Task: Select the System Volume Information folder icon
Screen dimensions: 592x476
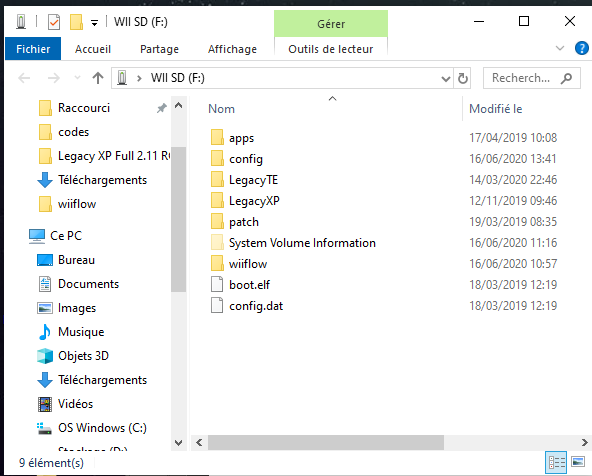Action: [217, 243]
